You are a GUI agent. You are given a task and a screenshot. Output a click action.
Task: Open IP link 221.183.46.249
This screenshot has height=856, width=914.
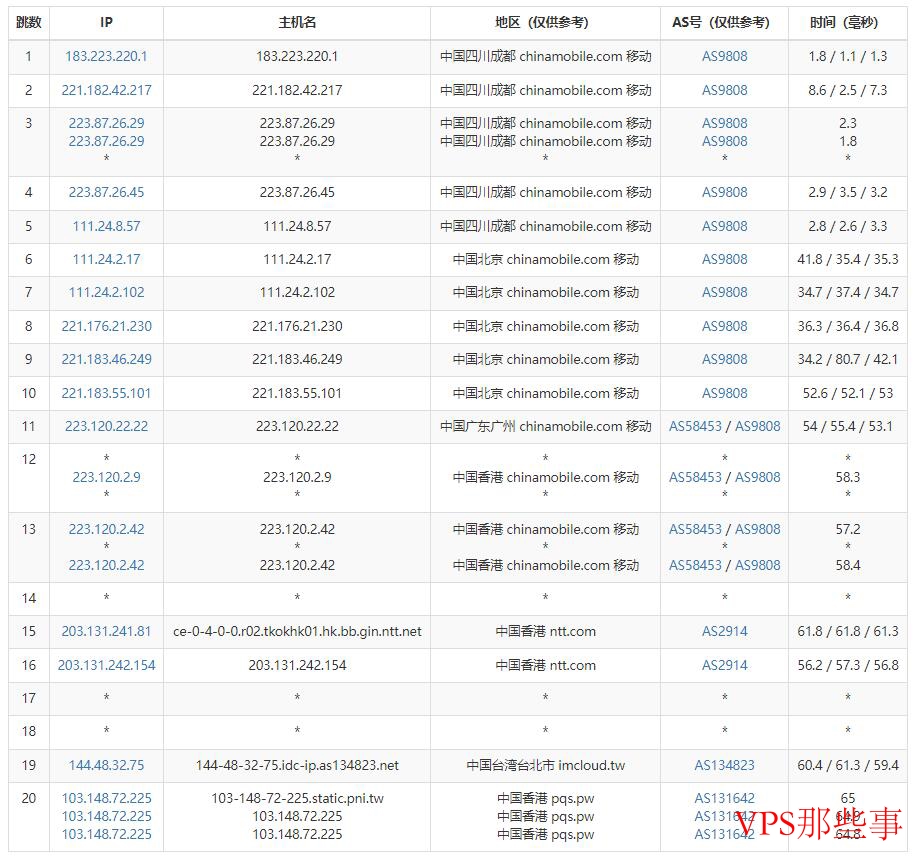click(106, 360)
